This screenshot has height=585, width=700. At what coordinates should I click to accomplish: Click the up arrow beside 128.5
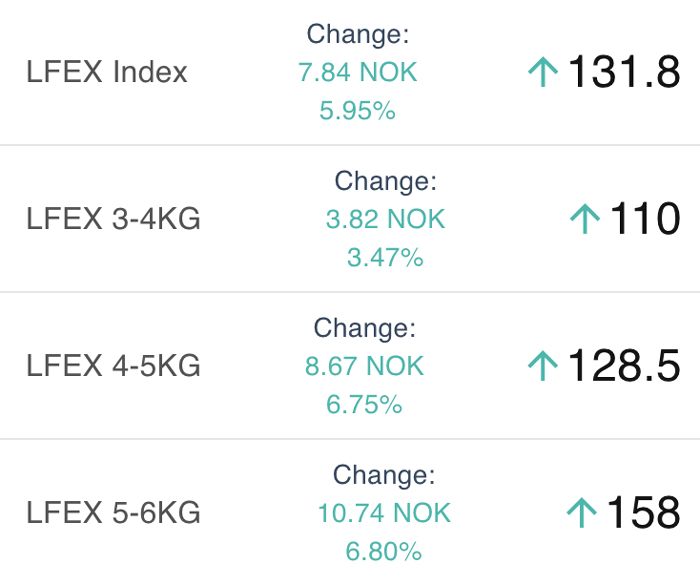(543, 366)
